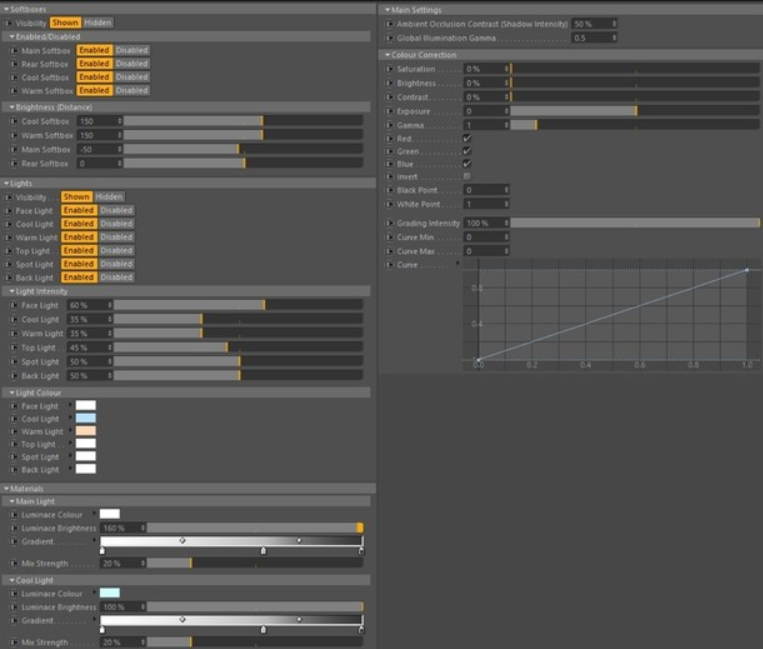Click the keyframe dot beside Cool Light Gradient

pyautogui.click(x=14, y=621)
